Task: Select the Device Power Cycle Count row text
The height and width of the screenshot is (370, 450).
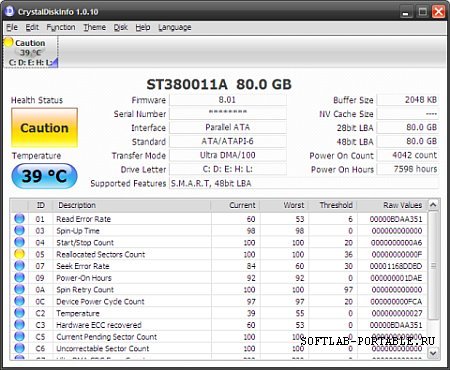Action: coord(100,302)
